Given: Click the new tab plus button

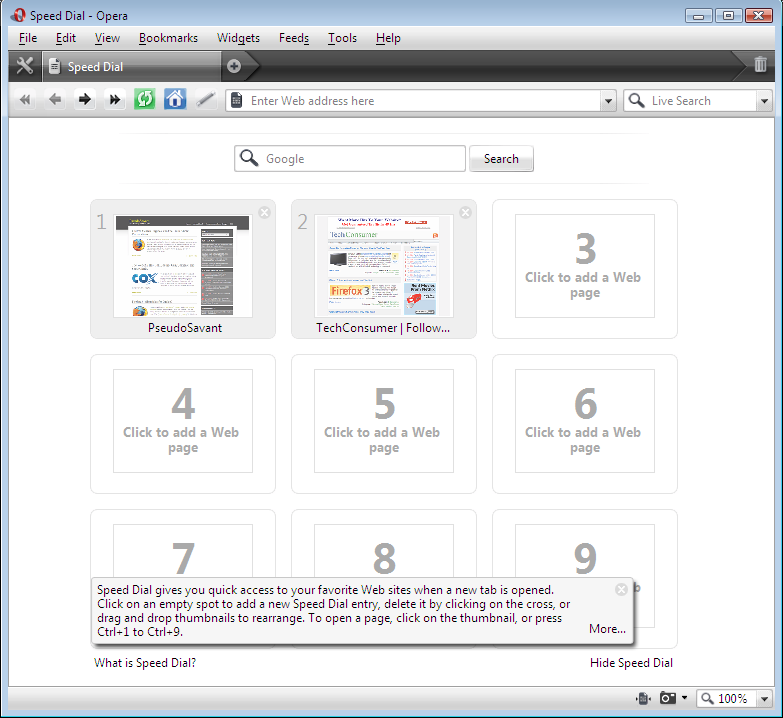Looking at the screenshot, I should (234, 66).
